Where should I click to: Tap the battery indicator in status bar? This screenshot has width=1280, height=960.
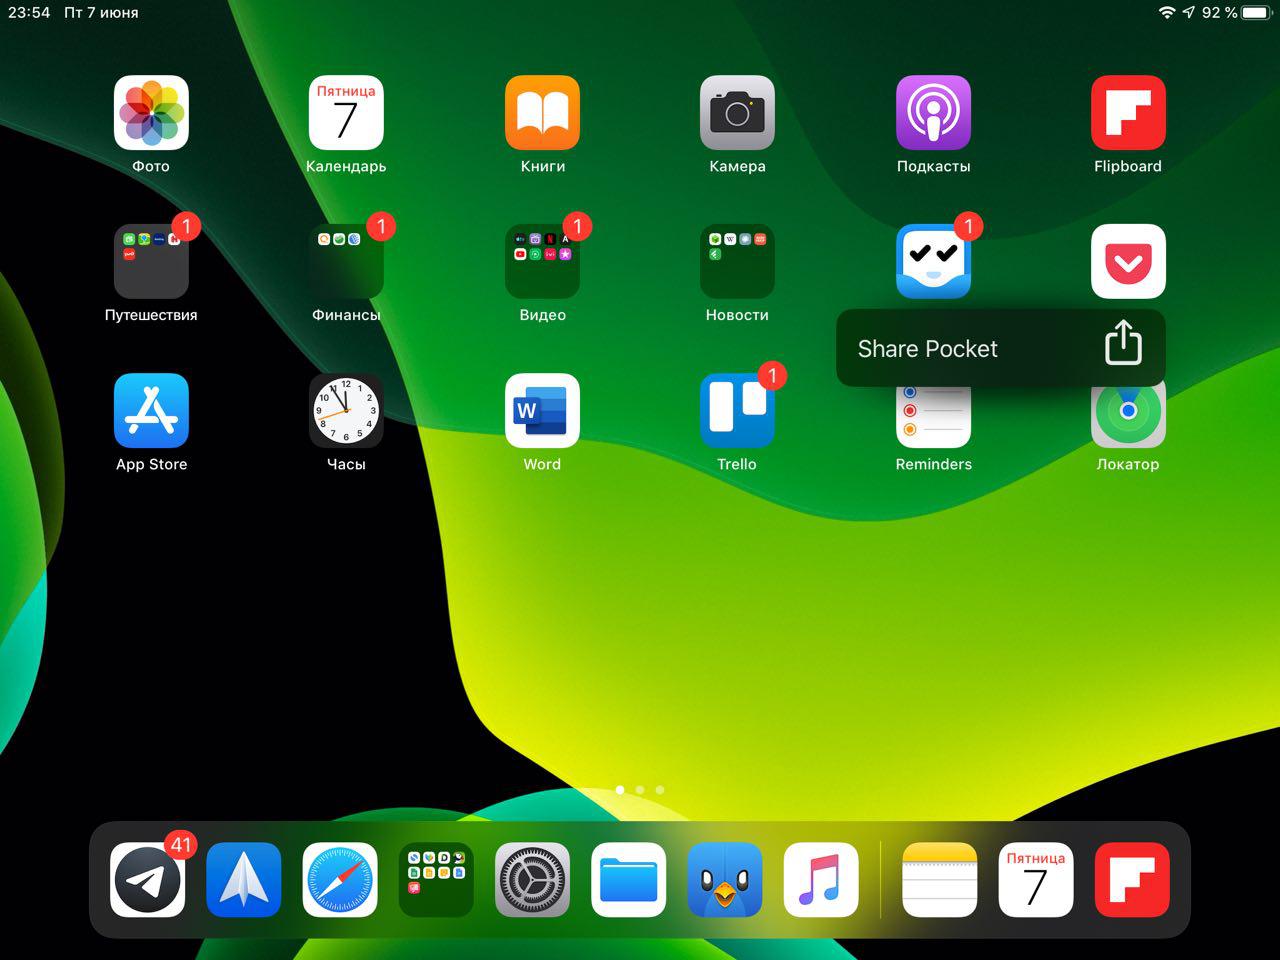click(x=1256, y=12)
